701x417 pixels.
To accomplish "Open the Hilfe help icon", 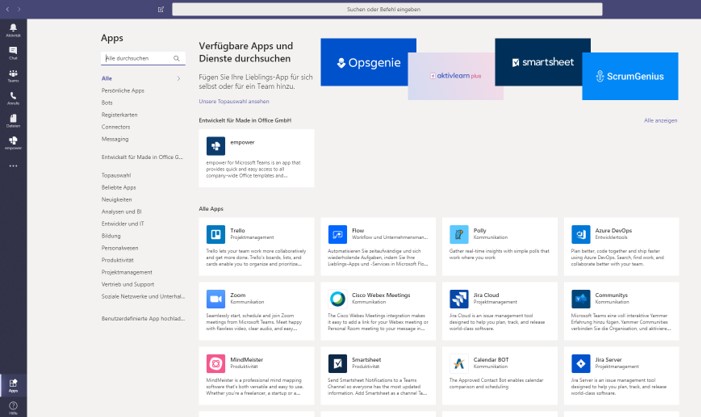I will click(13, 405).
